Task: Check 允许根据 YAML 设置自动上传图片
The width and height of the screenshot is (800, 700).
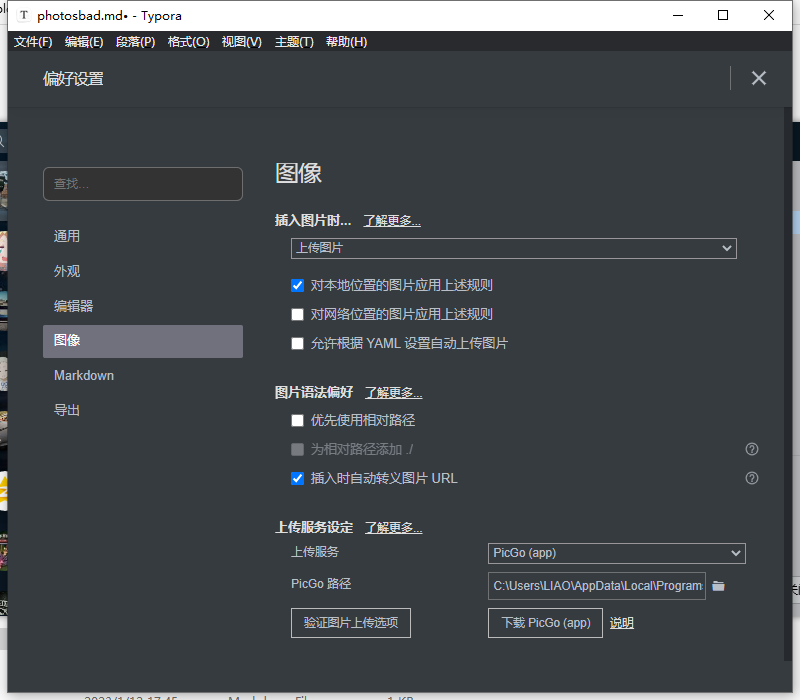Action: 297,343
